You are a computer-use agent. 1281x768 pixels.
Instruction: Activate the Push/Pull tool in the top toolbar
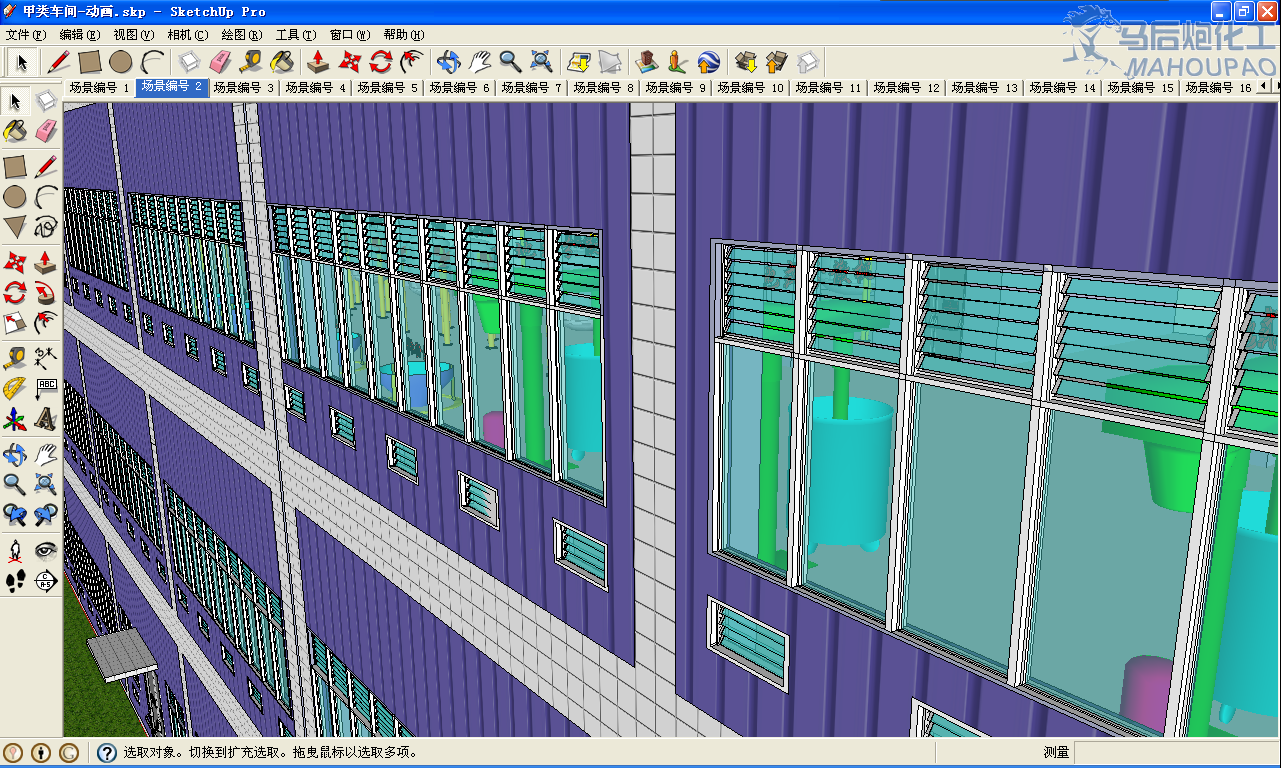318,62
